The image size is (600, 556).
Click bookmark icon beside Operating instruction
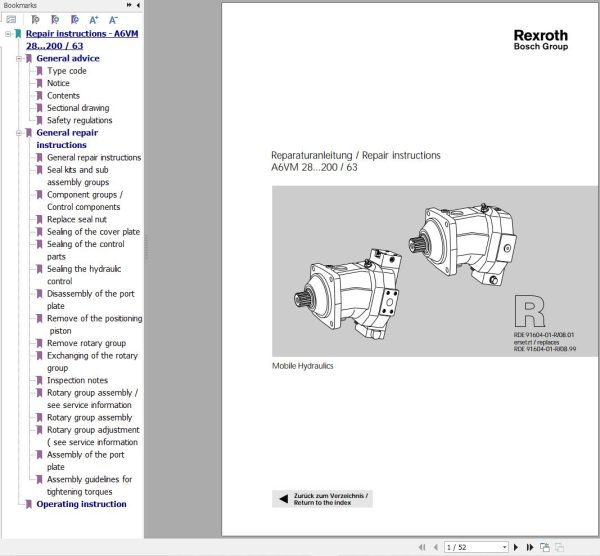(x=29, y=504)
